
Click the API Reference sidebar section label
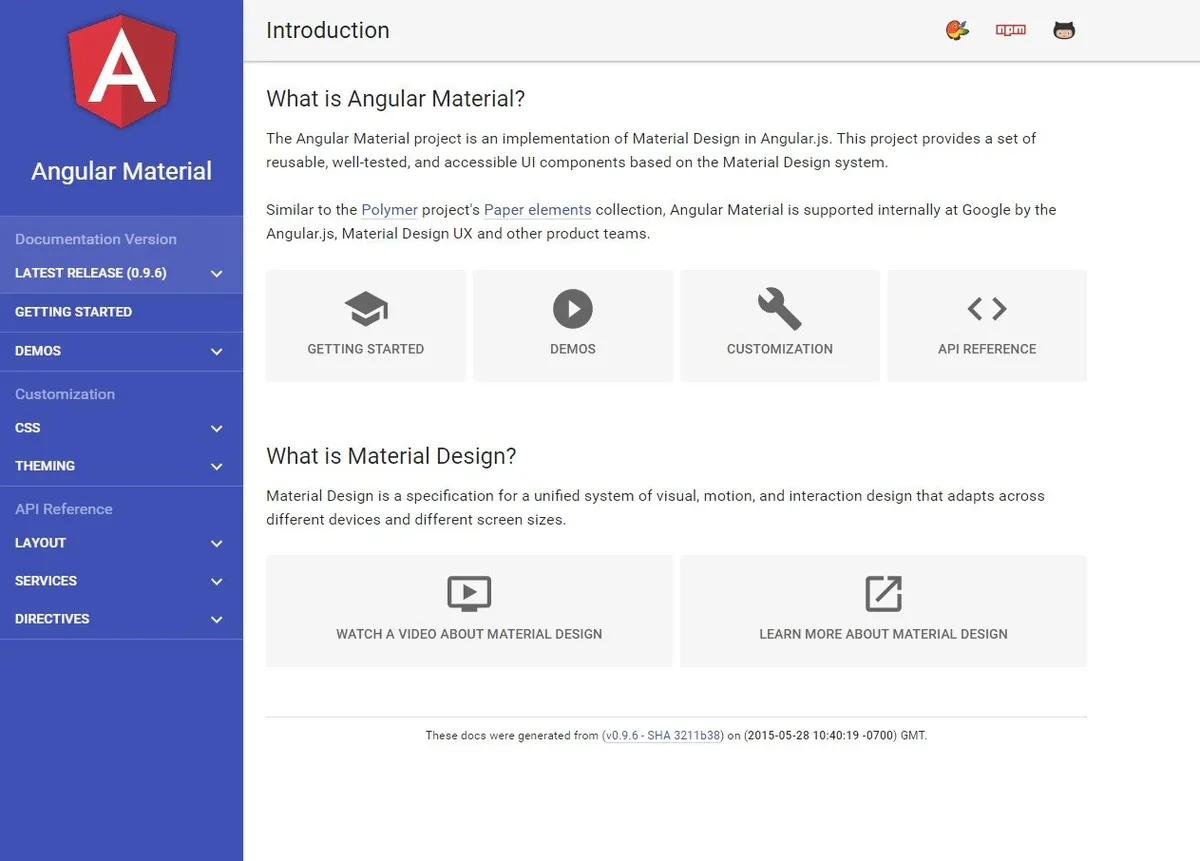tap(64, 509)
